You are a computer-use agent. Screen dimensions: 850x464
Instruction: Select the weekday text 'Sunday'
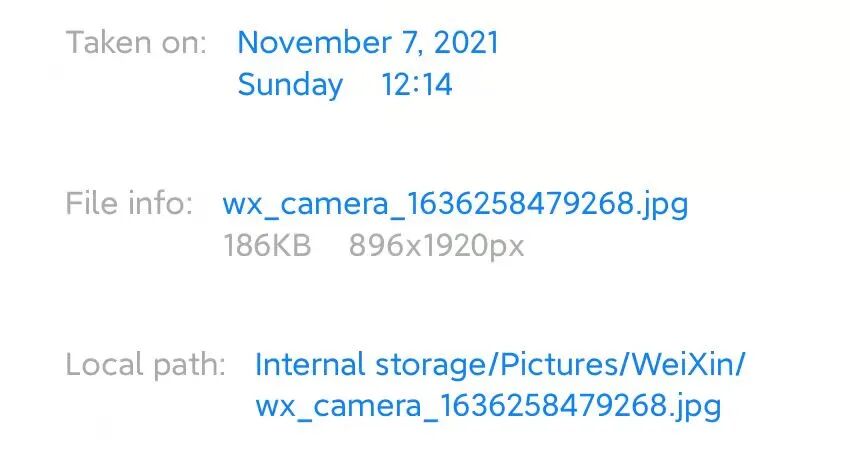coord(290,85)
